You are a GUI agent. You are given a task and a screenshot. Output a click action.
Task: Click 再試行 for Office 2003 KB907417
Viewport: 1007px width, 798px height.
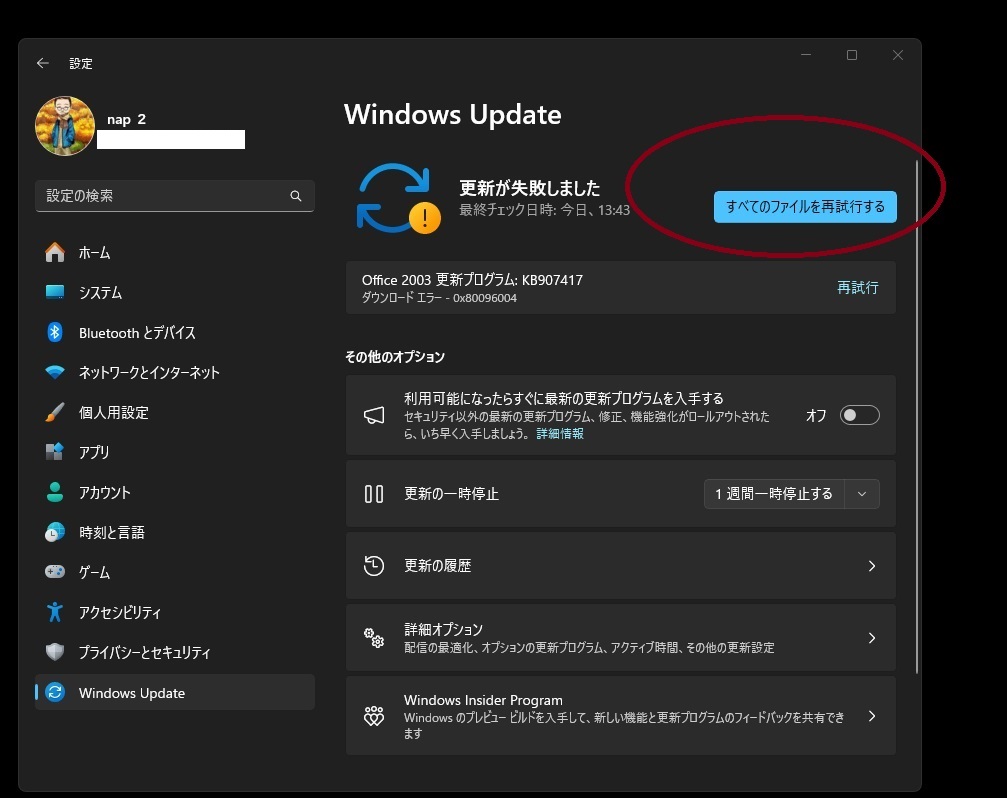[857, 288]
